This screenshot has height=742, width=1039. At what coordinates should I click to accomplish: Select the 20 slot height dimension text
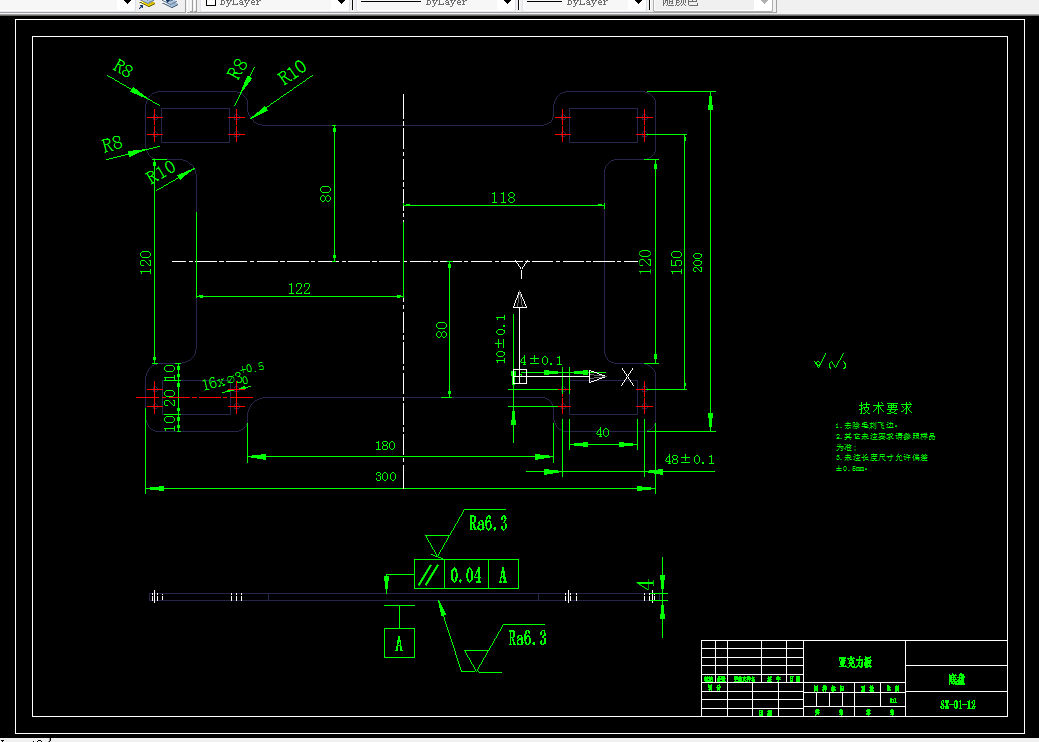click(x=170, y=398)
